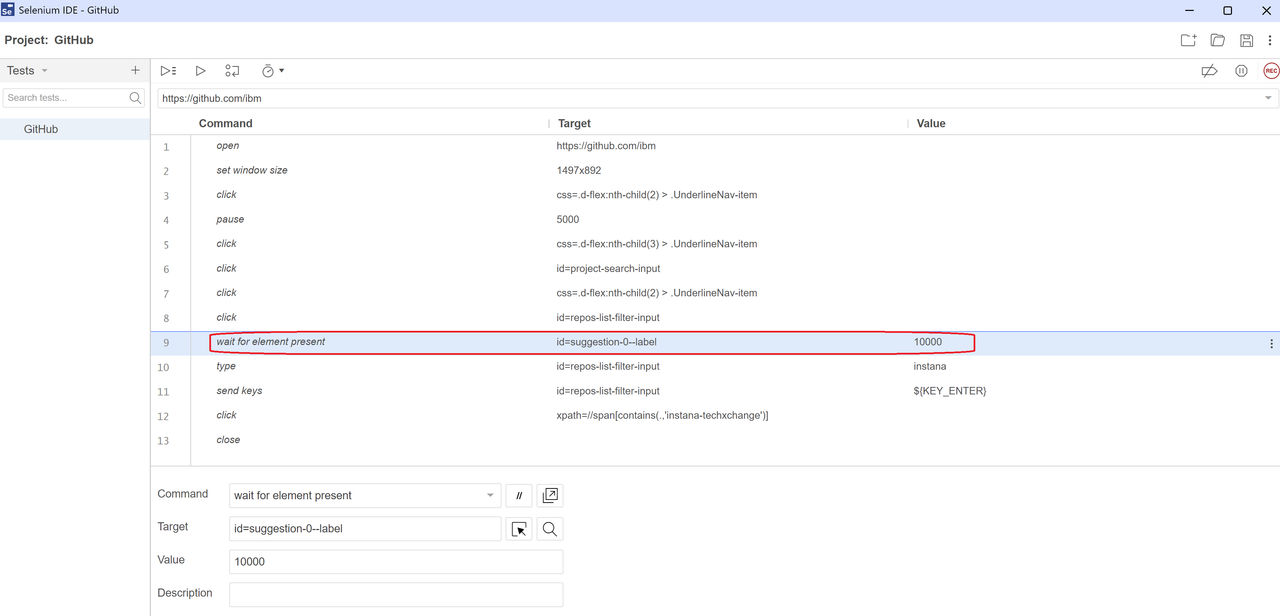Click the Value column header
The width and height of the screenshot is (1280, 616).
931,124
